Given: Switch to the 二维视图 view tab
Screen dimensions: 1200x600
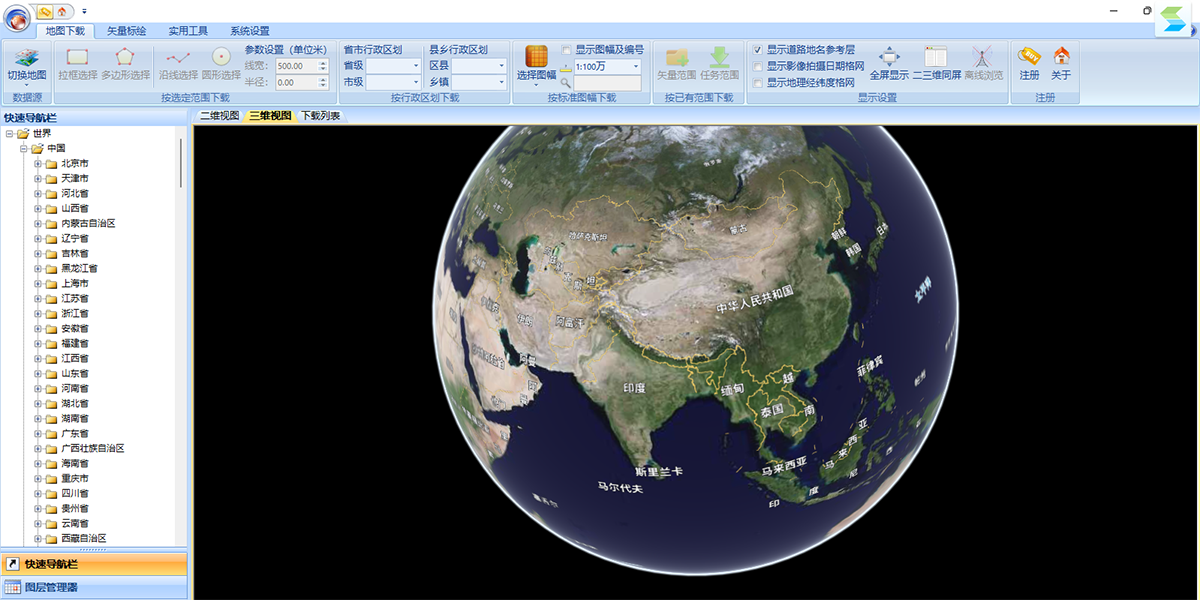Looking at the screenshot, I should click(x=219, y=116).
